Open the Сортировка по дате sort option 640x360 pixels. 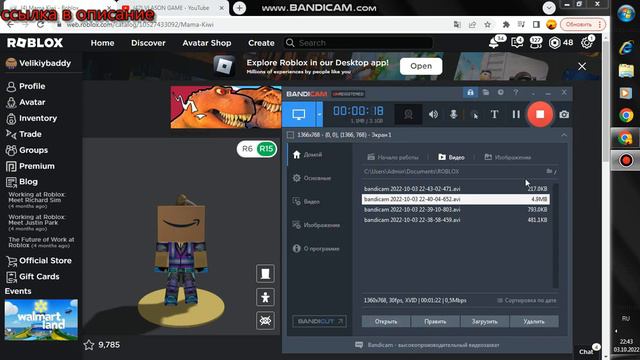527,300
